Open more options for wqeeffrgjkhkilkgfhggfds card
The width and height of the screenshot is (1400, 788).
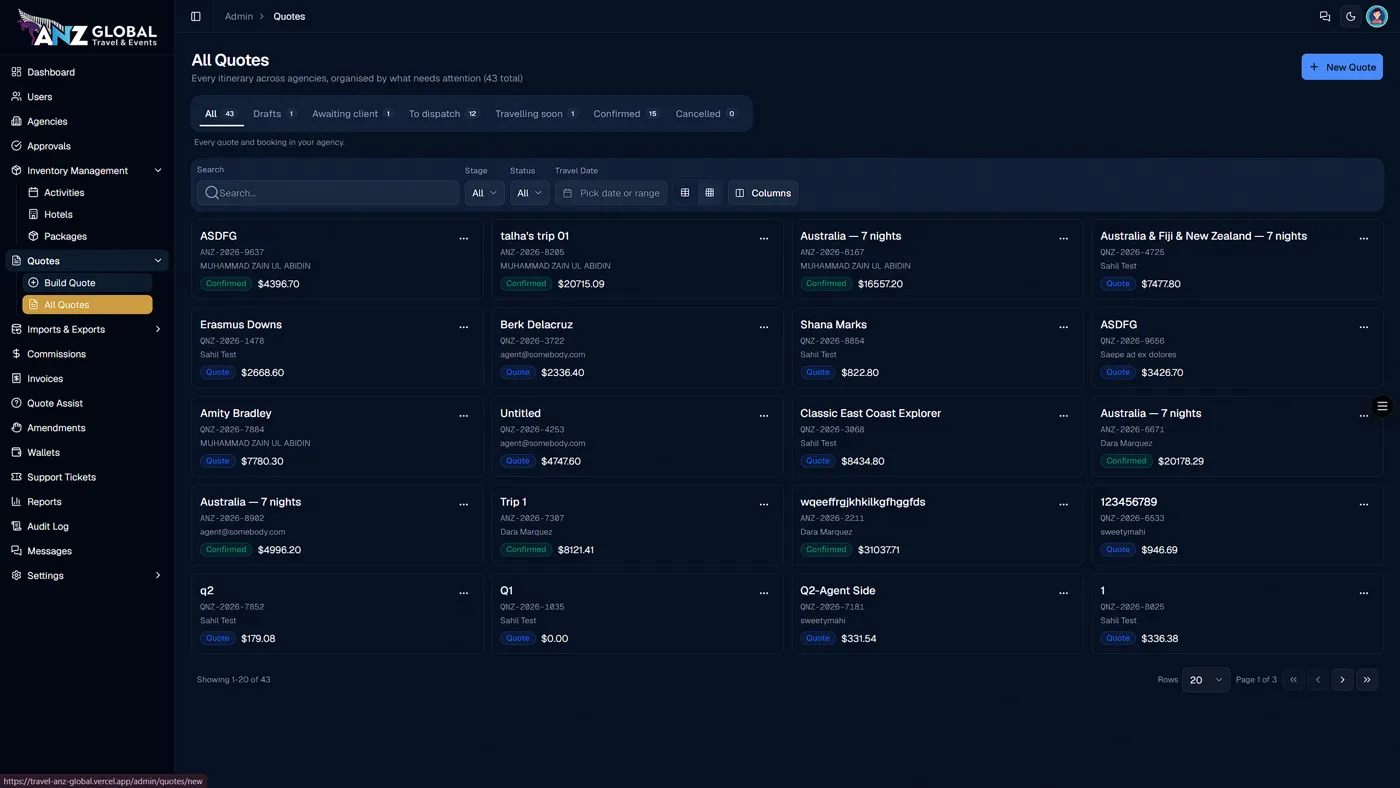click(x=1064, y=505)
